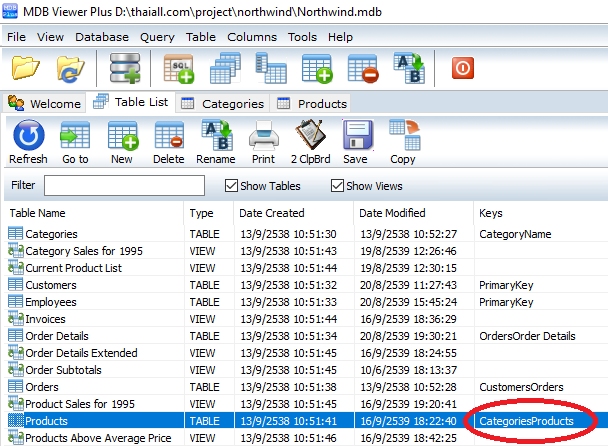The height and width of the screenshot is (446, 608).
Task: Select the Employees table row
Action: point(50,301)
